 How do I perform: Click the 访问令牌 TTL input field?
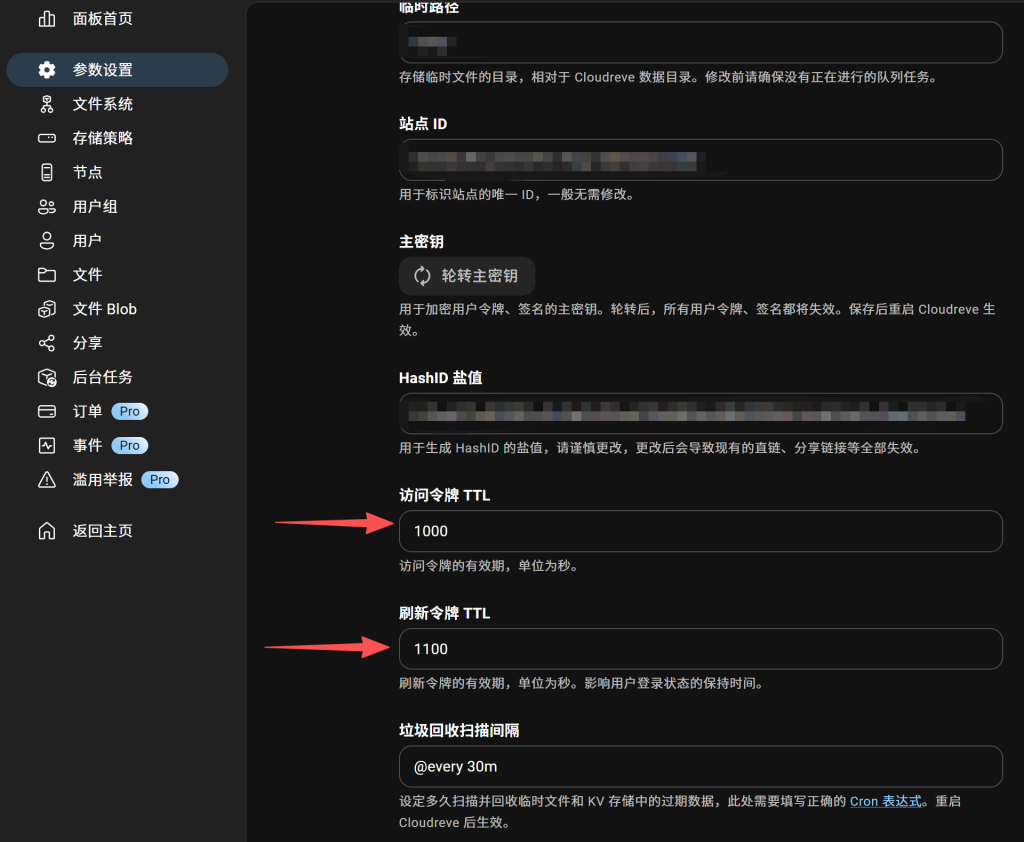pyautogui.click(x=700, y=531)
